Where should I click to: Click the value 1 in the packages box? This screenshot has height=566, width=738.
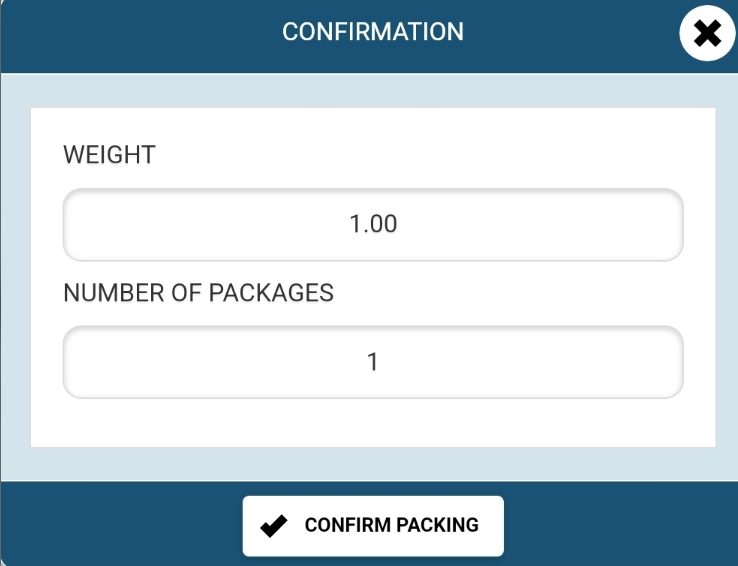(x=373, y=362)
